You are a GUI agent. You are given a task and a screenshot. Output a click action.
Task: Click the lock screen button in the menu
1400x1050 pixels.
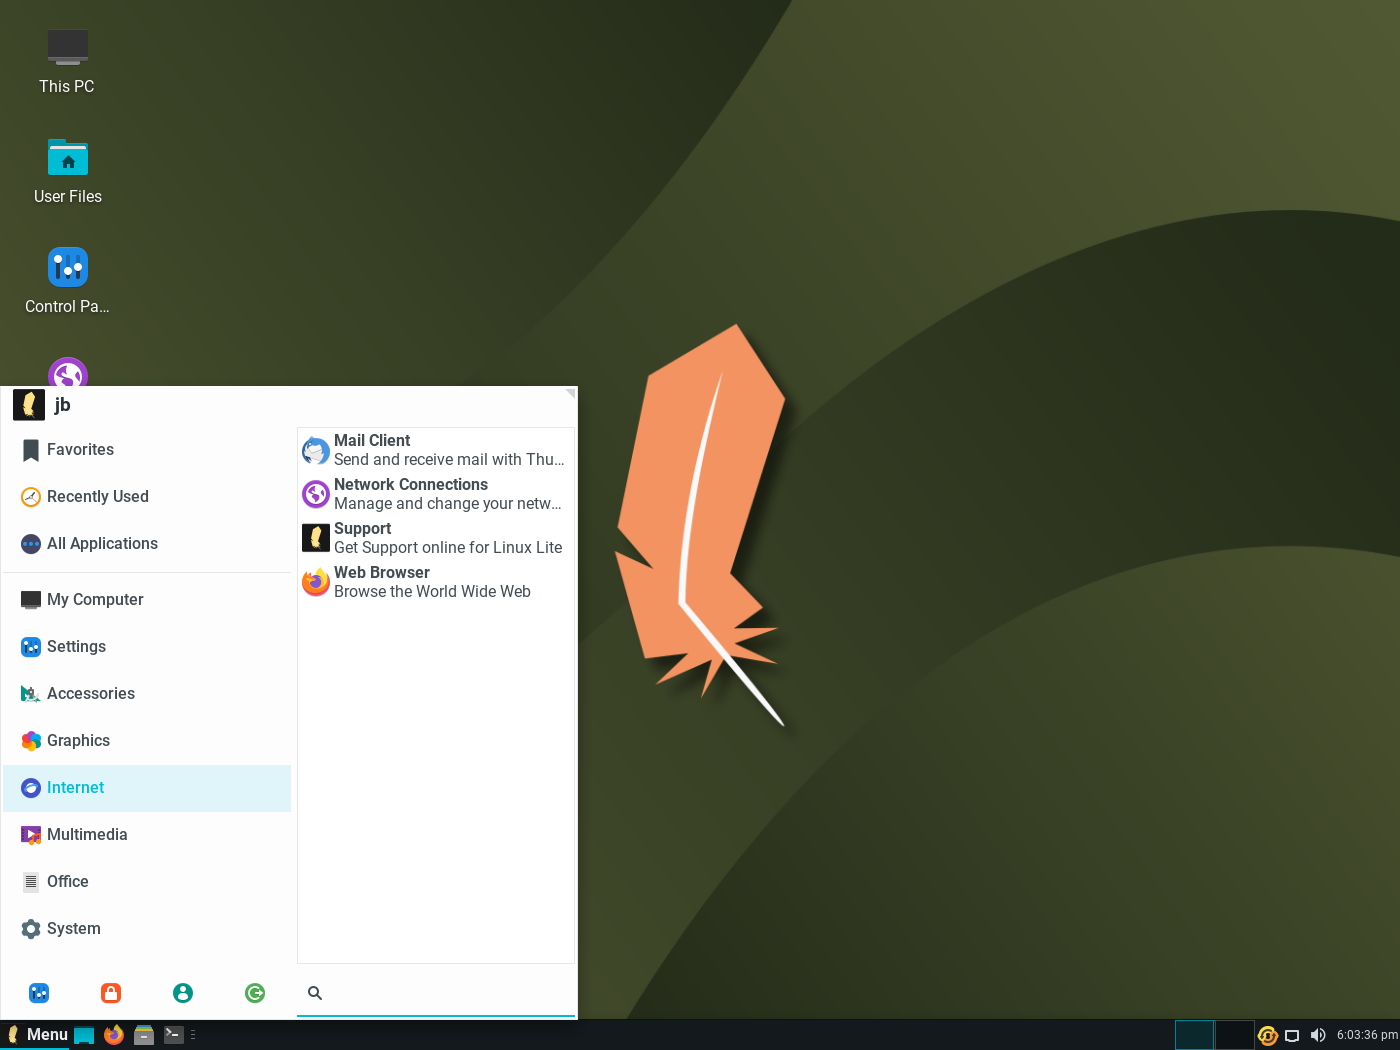(111, 993)
